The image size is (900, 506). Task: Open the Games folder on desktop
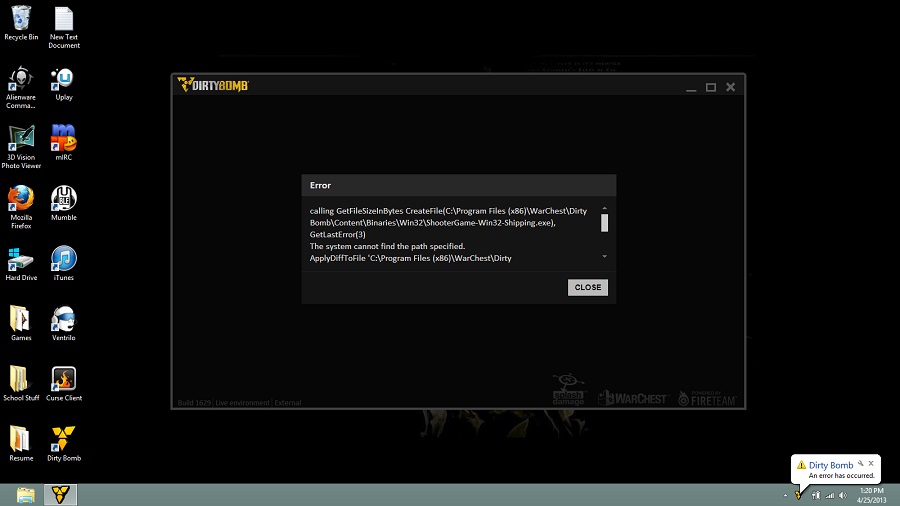pyautogui.click(x=21, y=319)
